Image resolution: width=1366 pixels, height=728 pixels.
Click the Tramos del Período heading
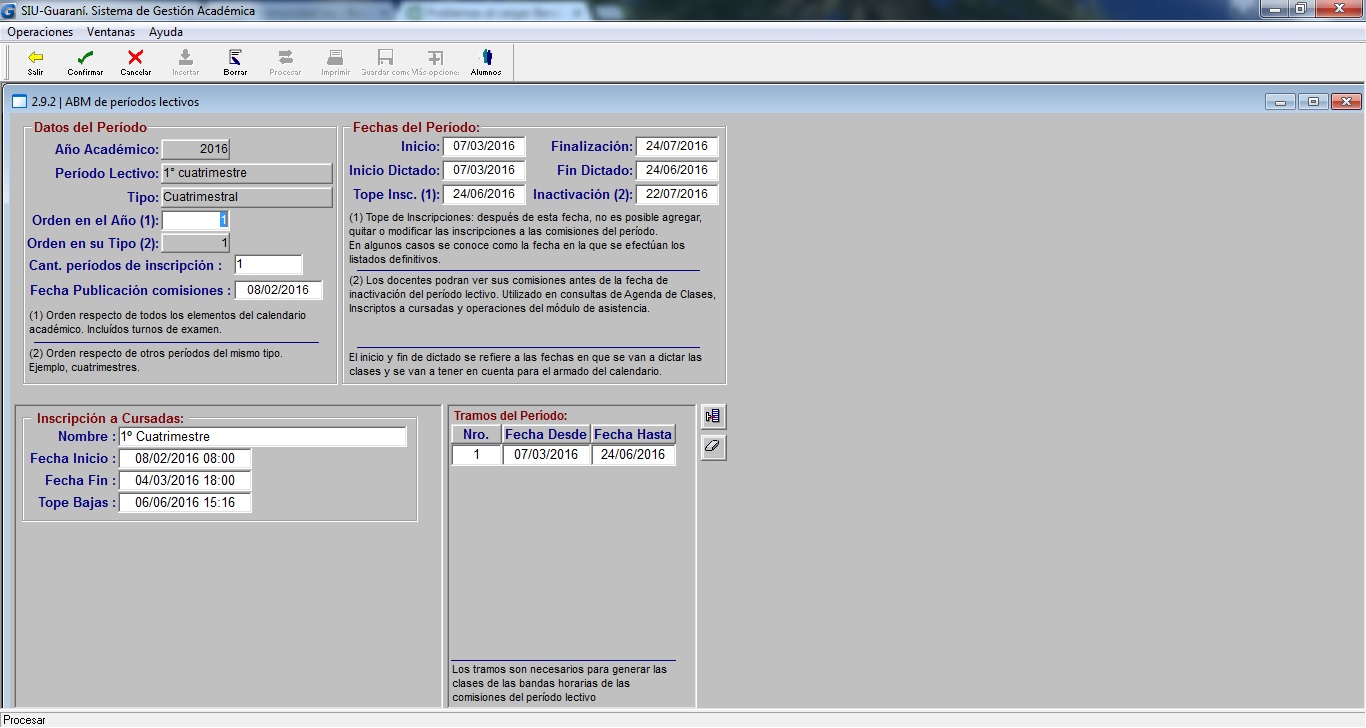click(510, 416)
